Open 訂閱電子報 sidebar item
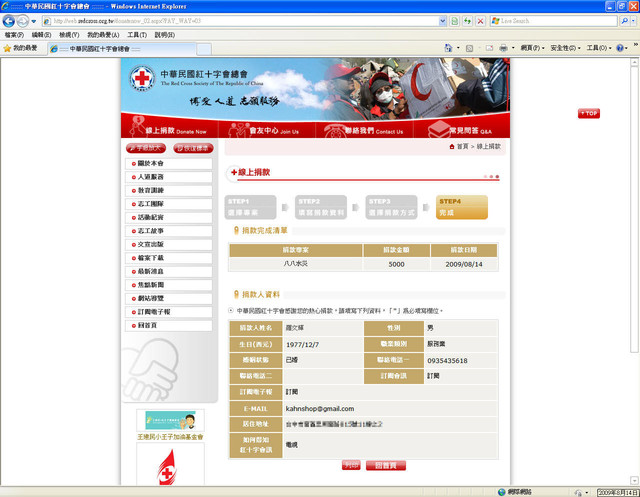 (169, 312)
